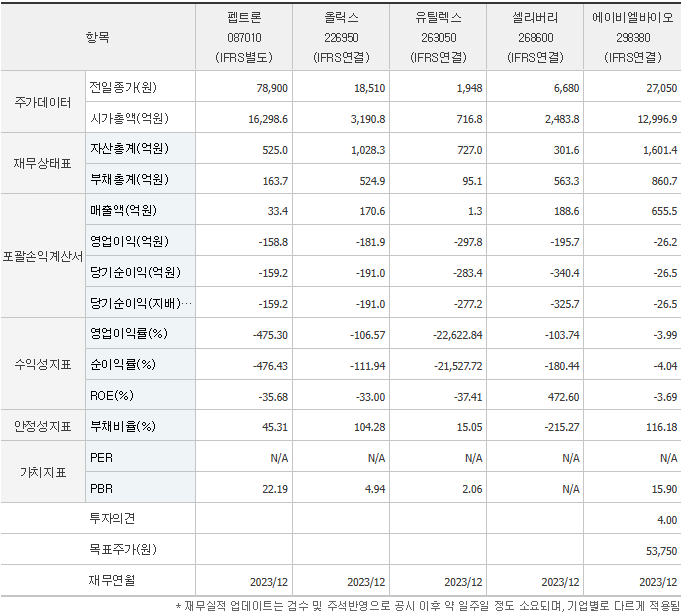Image resolution: width=686 pixels, height=614 pixels.
Task: Select the 투자의견 row label
Action: (x=112, y=519)
